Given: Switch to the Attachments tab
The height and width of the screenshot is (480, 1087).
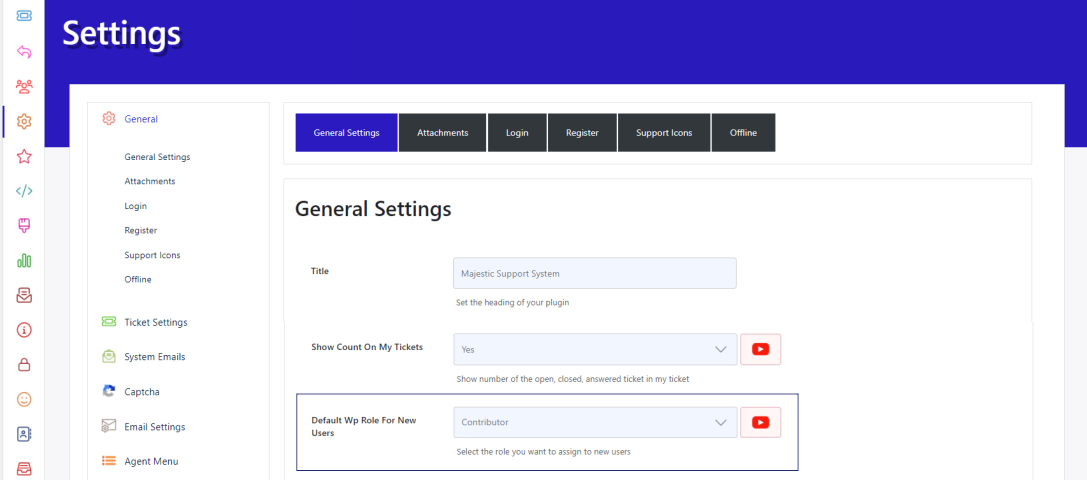Looking at the screenshot, I should pos(442,133).
